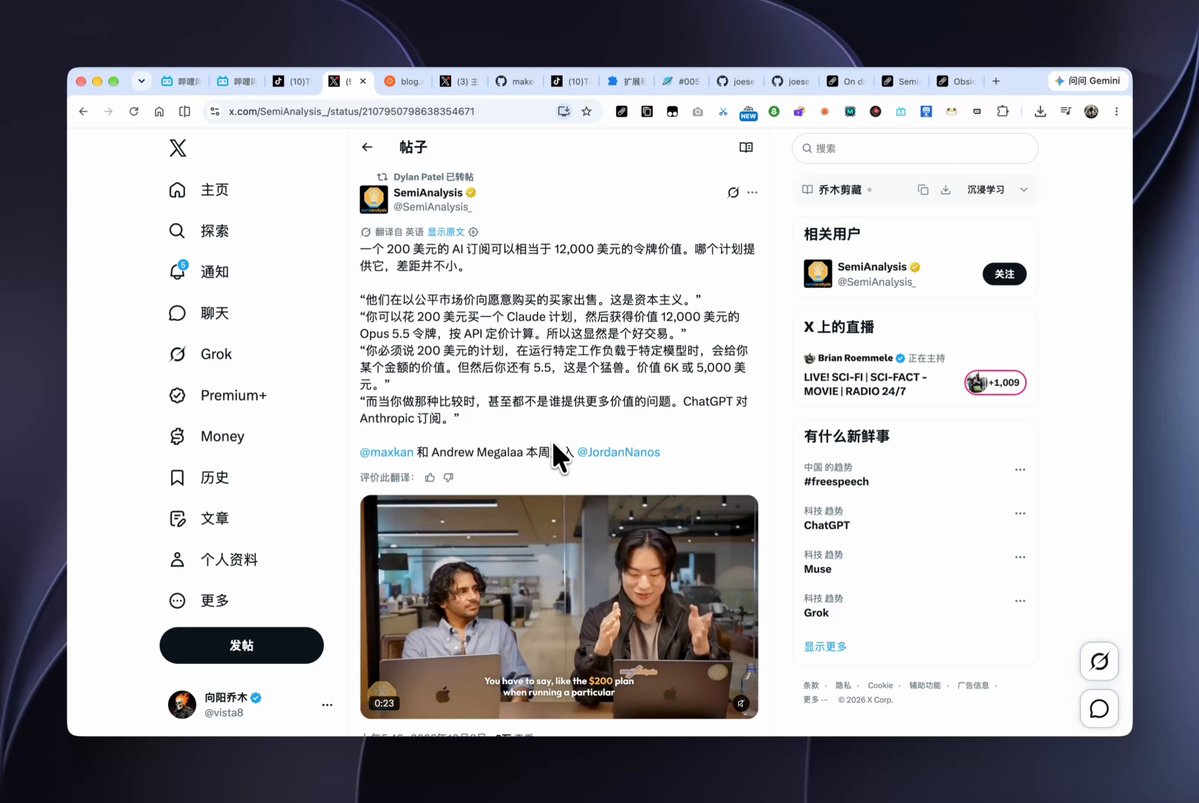The width and height of the screenshot is (1199, 803).
Task: Open 聊天 from the sidebar
Action: coord(199,313)
